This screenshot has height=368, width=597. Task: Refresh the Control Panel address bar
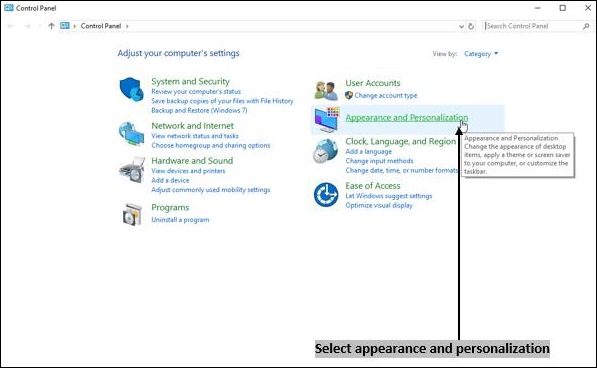471,26
